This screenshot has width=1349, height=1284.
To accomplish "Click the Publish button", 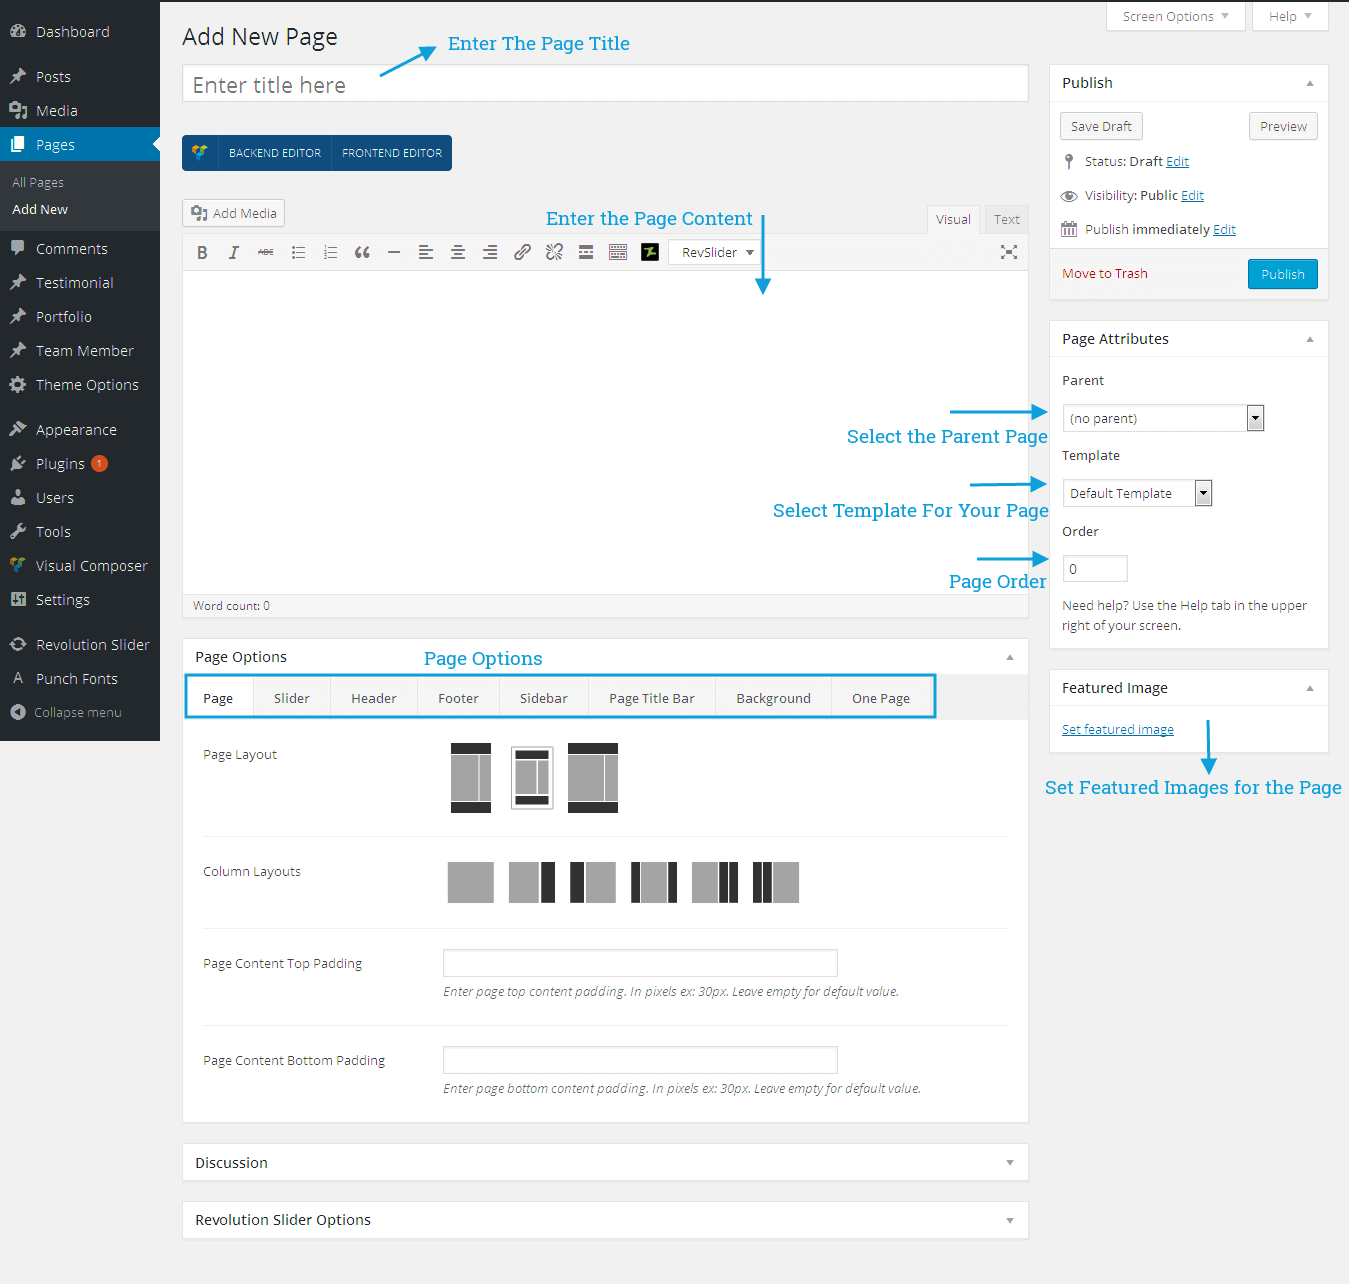I will pos(1282,274).
